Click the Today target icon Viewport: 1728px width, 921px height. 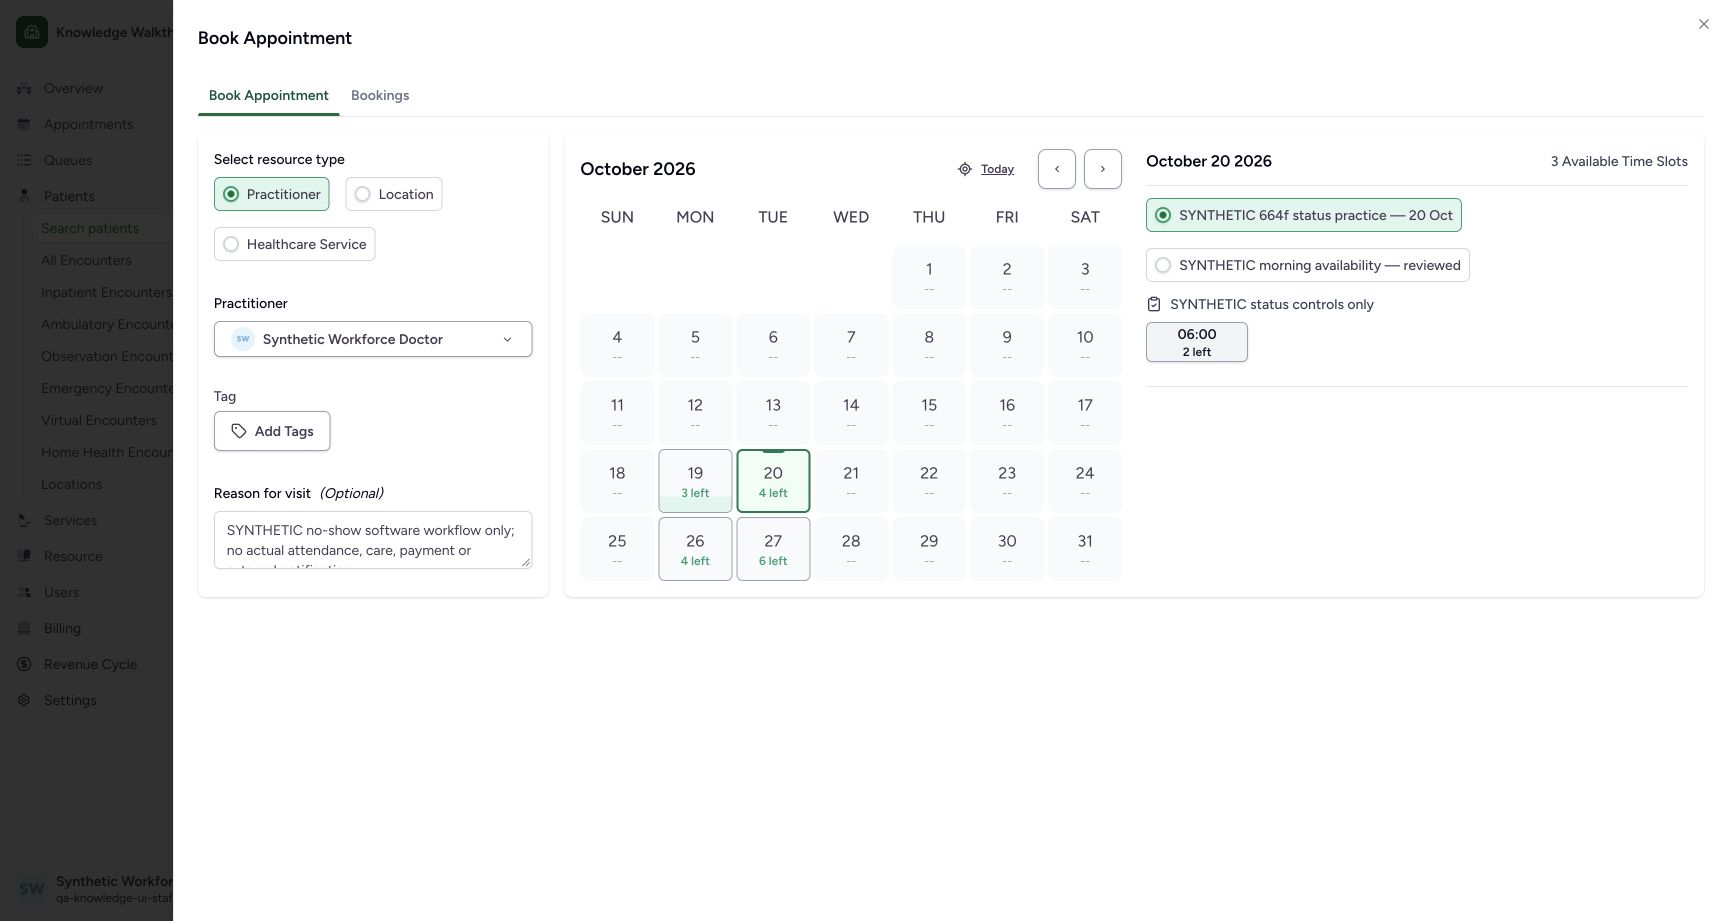click(965, 169)
